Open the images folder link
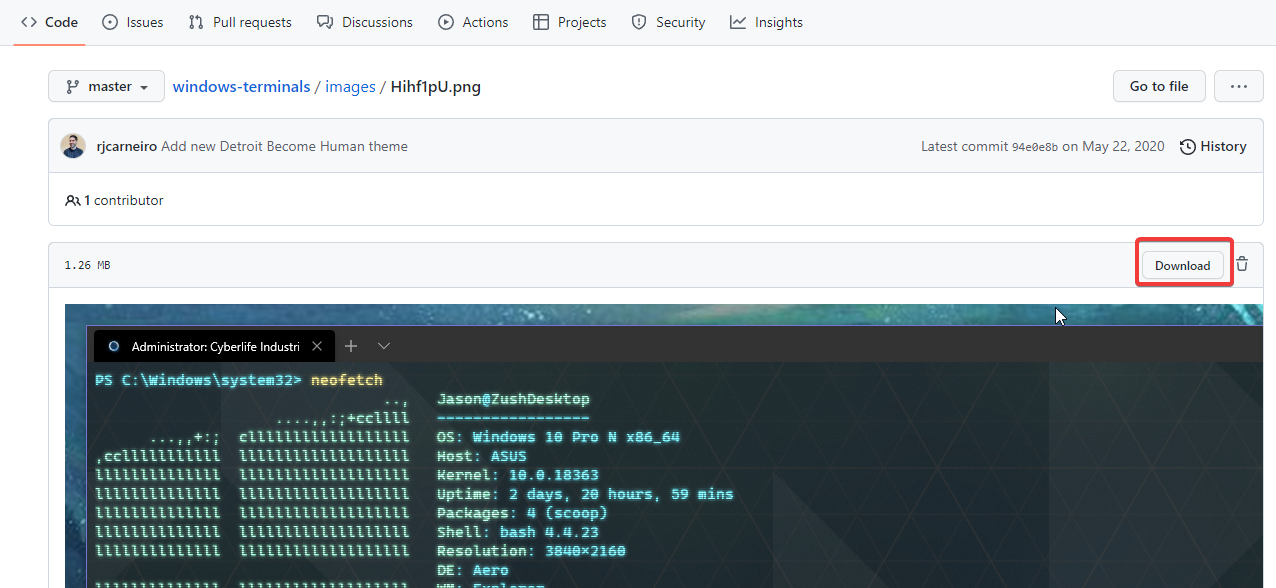The width and height of the screenshot is (1276, 588). 350,86
